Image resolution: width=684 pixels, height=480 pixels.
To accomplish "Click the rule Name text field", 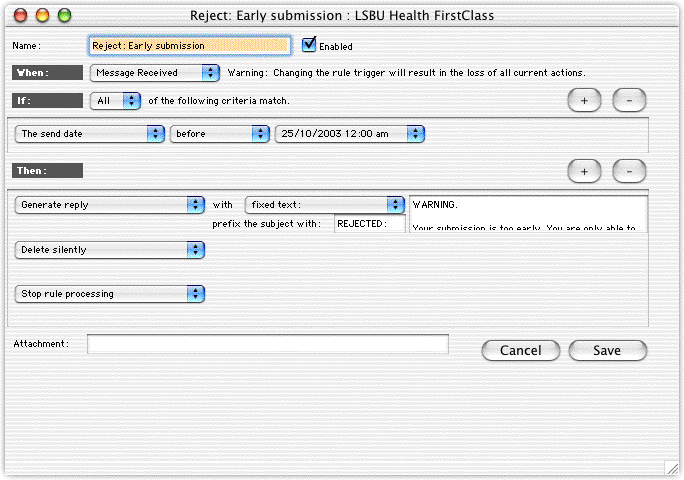I will point(190,45).
